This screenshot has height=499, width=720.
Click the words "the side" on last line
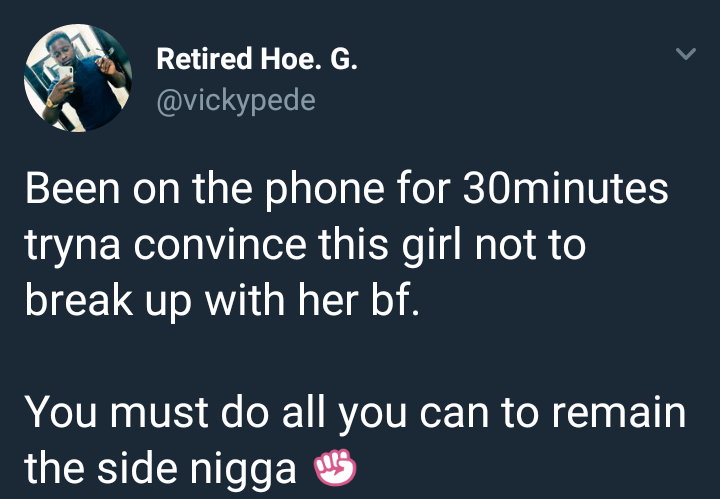(x=101, y=467)
